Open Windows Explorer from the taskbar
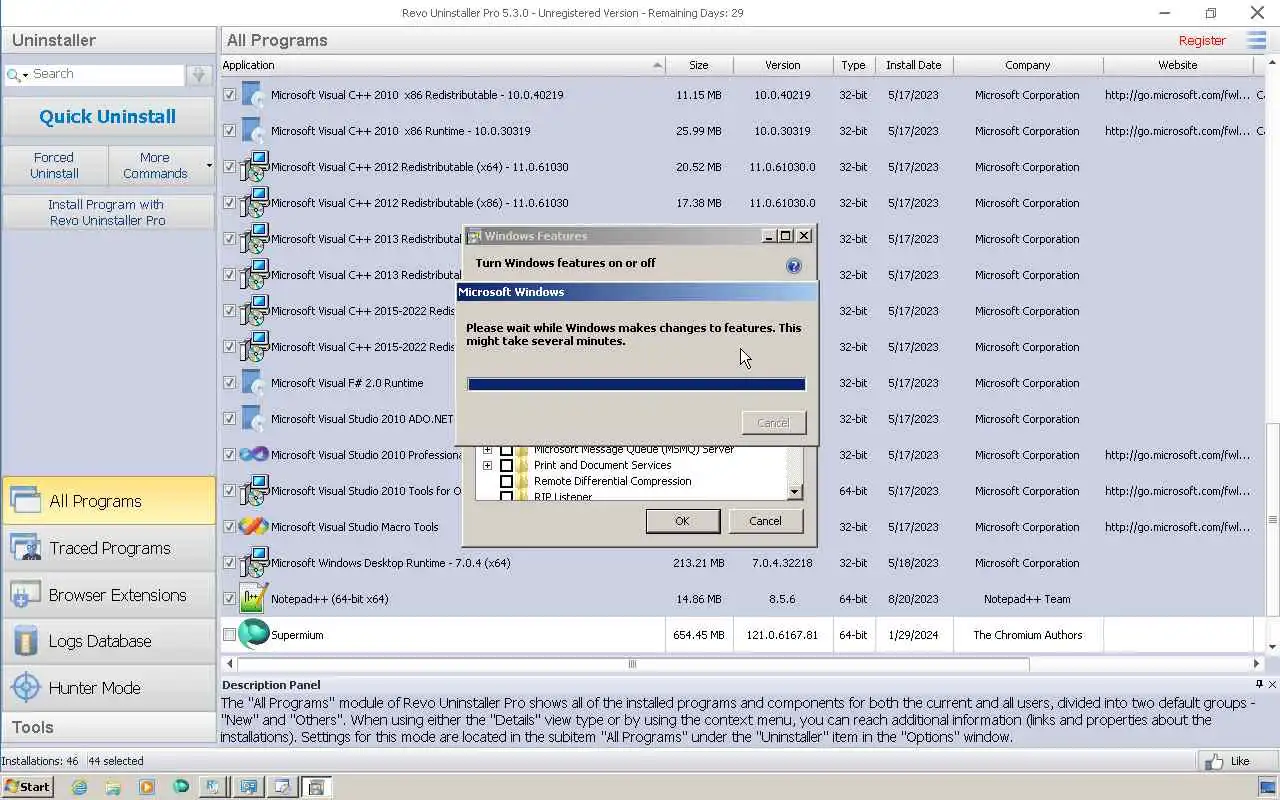This screenshot has width=1280, height=800. [x=113, y=787]
